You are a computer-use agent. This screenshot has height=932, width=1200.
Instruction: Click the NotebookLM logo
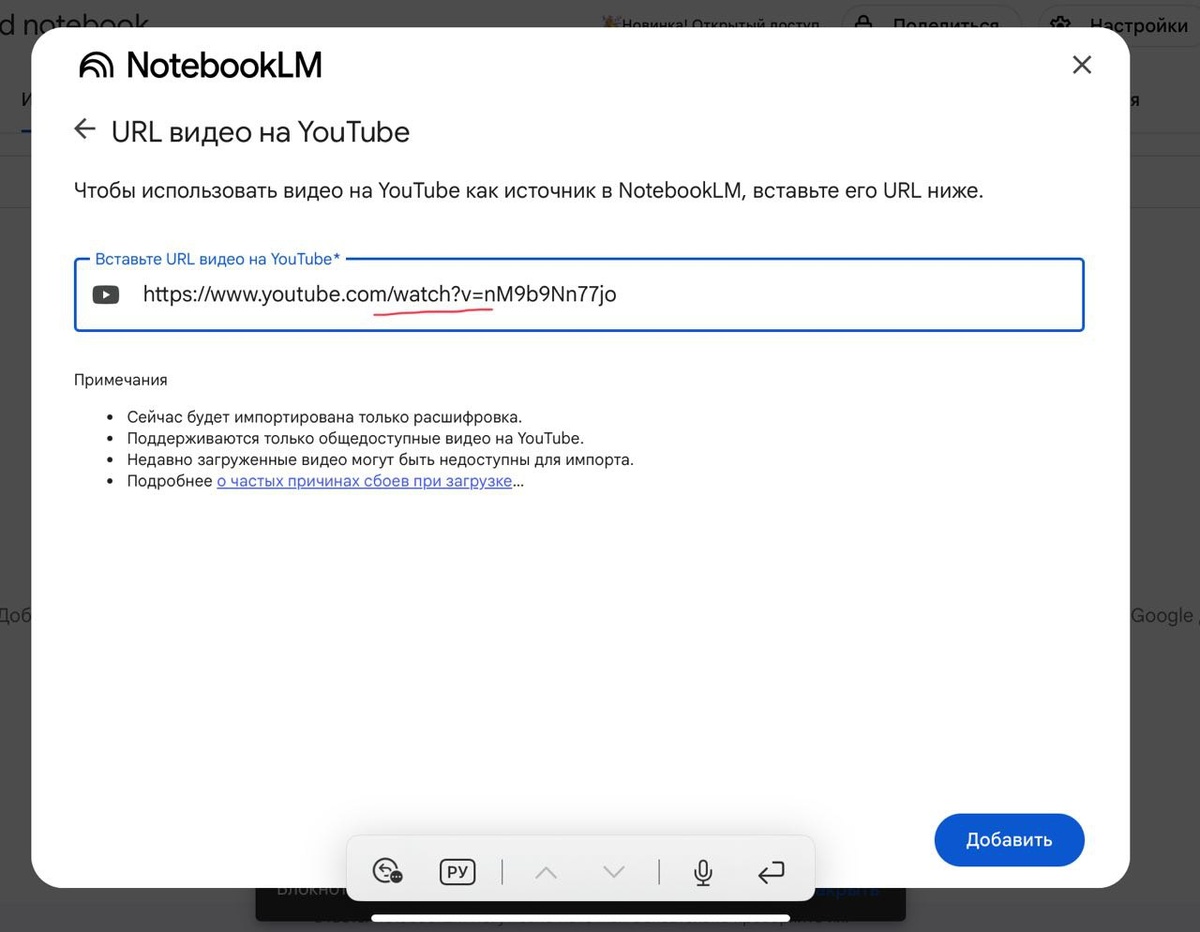click(x=200, y=66)
